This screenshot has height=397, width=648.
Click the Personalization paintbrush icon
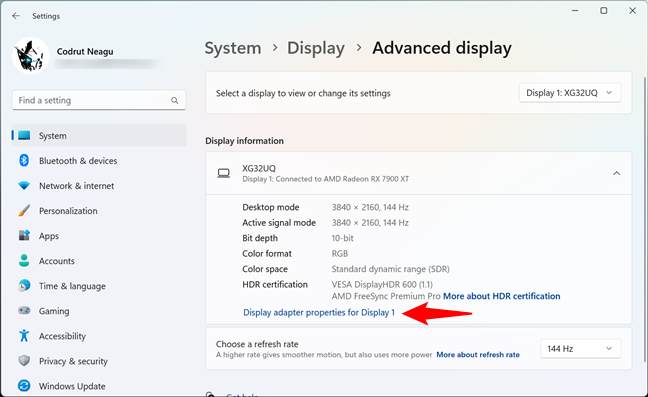click(24, 211)
